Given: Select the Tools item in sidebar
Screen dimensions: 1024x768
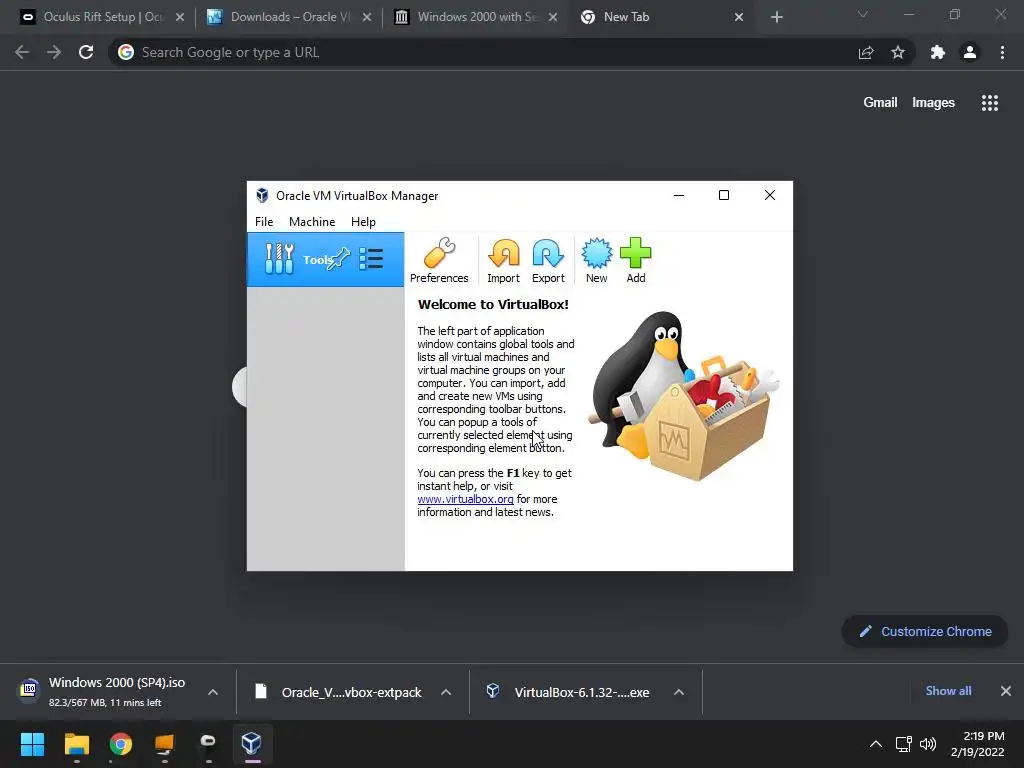Looking at the screenshot, I should coord(325,259).
